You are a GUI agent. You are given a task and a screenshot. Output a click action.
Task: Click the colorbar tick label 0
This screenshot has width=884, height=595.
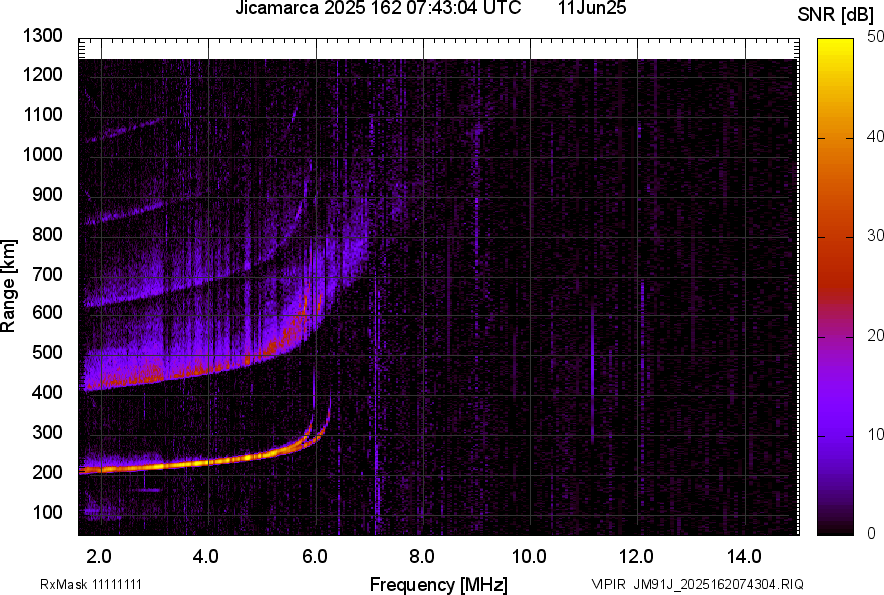click(x=872, y=533)
